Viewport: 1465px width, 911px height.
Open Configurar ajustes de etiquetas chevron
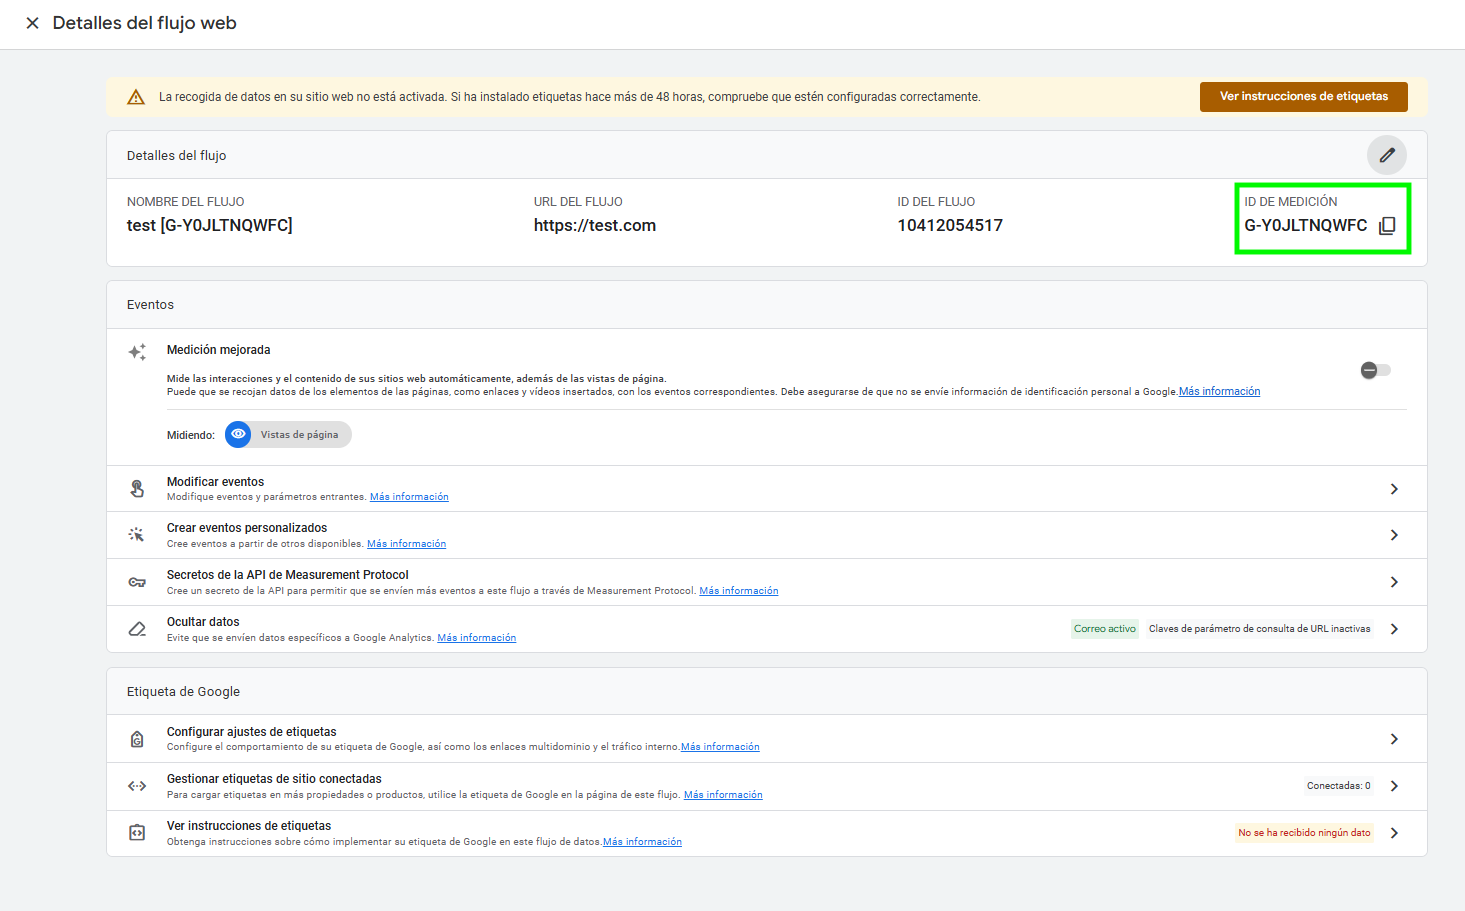coord(1394,739)
